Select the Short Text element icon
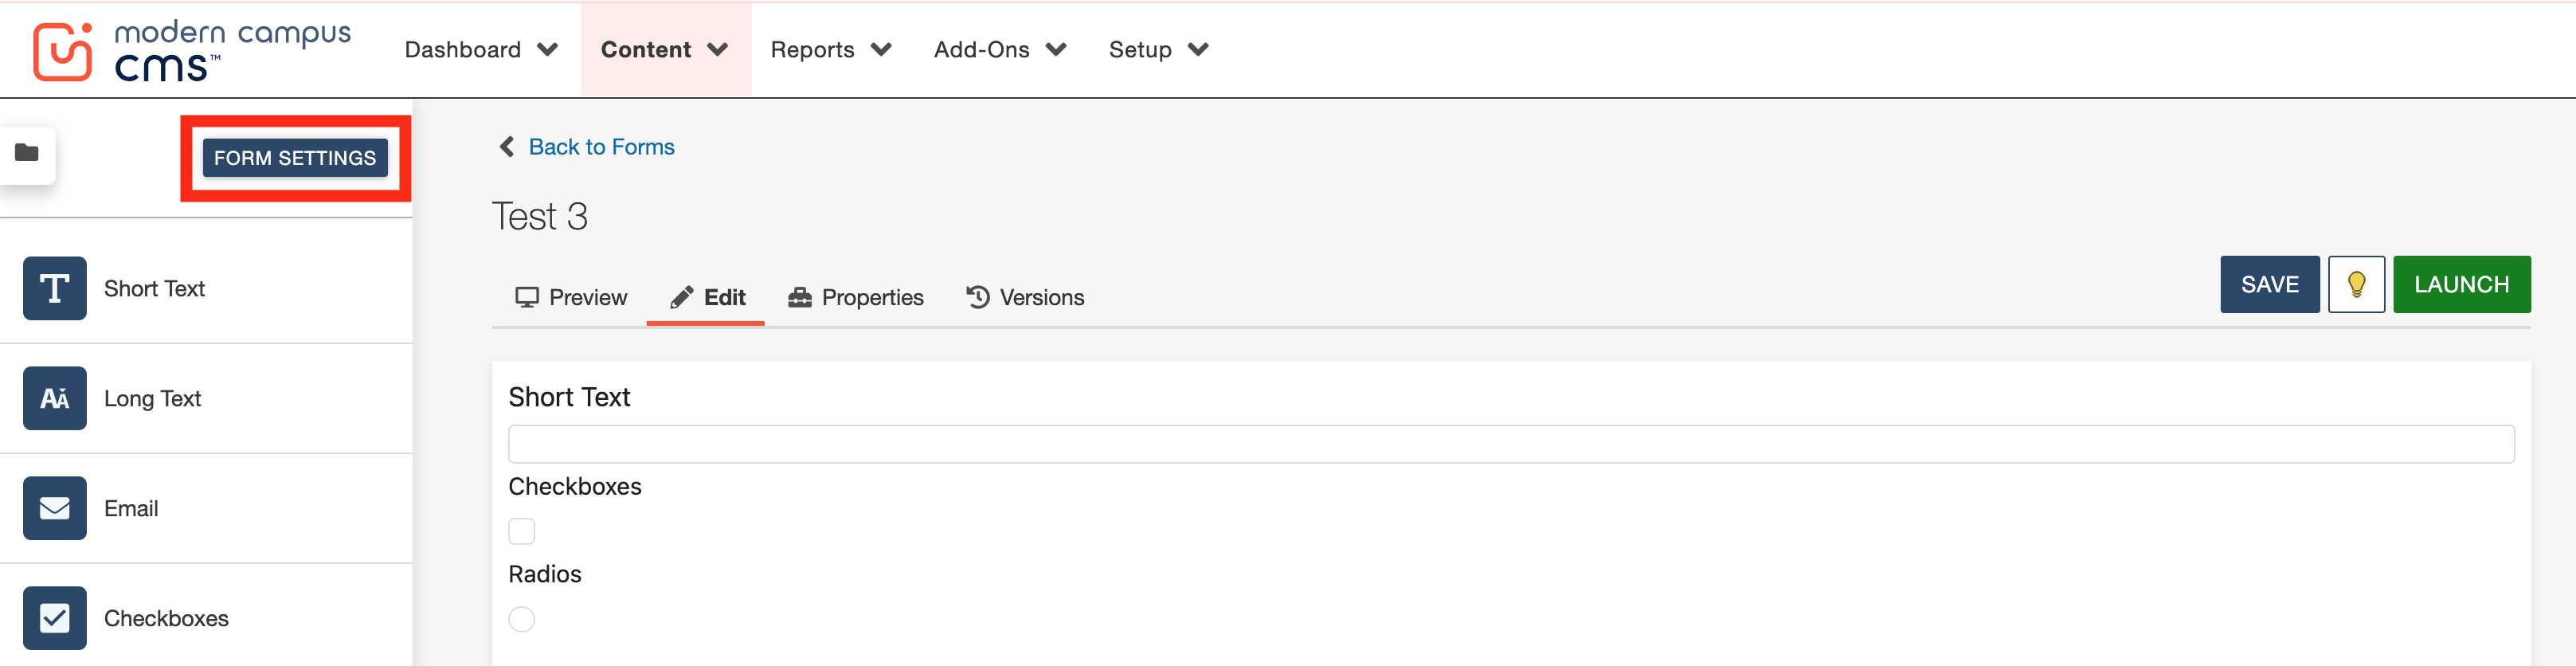The height and width of the screenshot is (666, 2576). pyautogui.click(x=55, y=289)
